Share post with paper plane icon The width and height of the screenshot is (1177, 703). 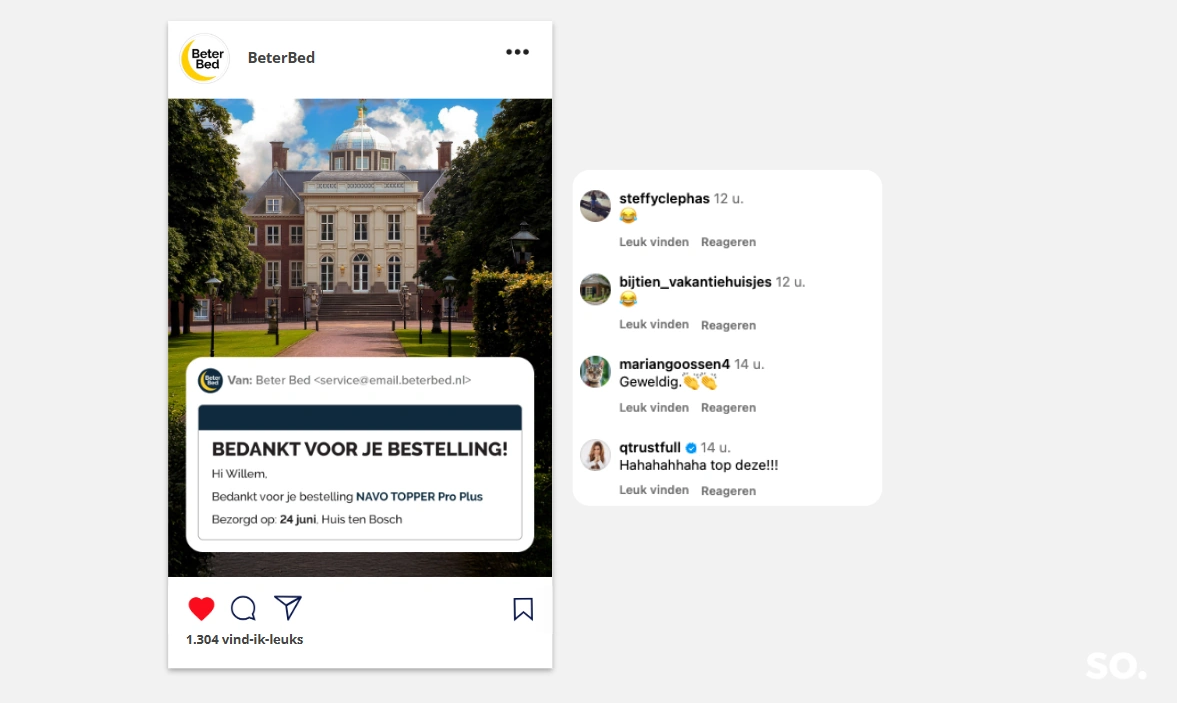coord(287,608)
